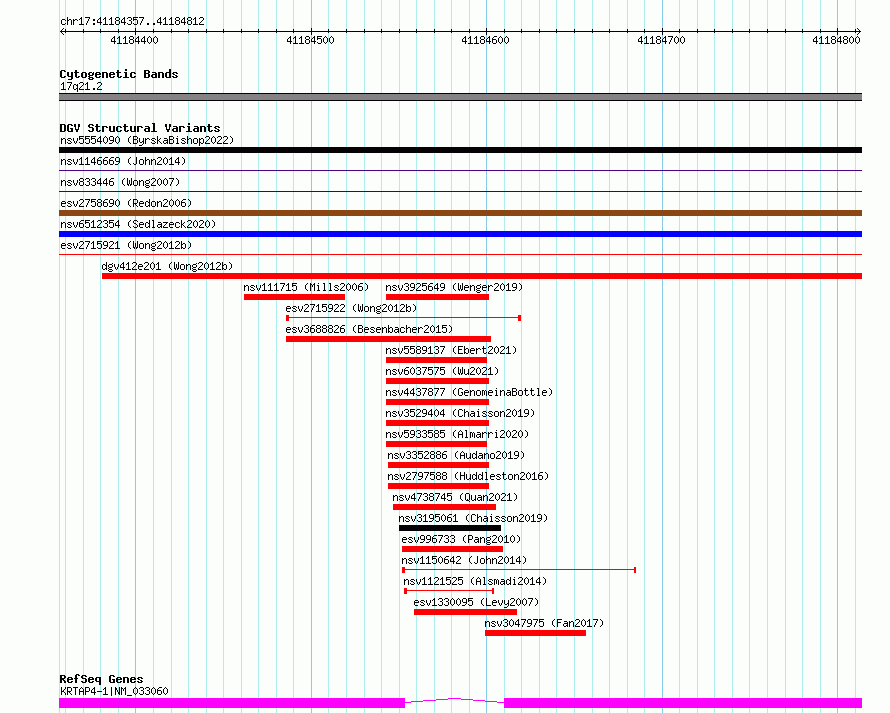Click the Cytogenetic Bands track title
The image size is (890, 713).
pos(119,74)
